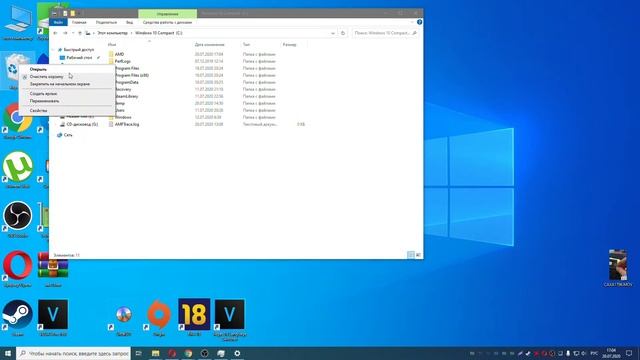Viewport: 640px width, 360px height.
Task: Click the taskbar clock and date
Action: pos(611,353)
